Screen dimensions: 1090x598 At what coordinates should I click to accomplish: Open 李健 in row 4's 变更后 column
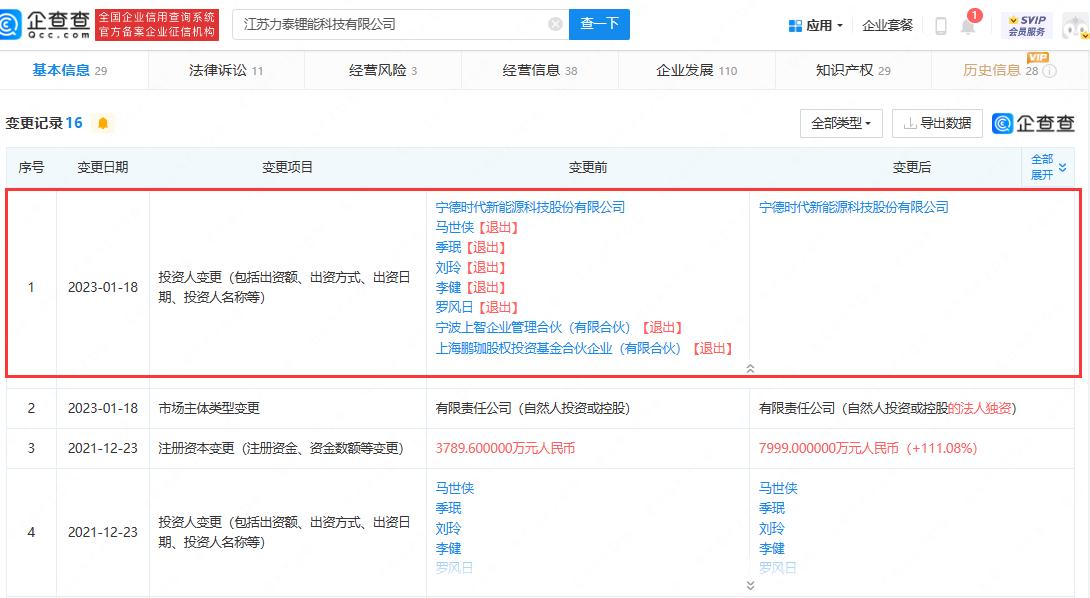772,549
